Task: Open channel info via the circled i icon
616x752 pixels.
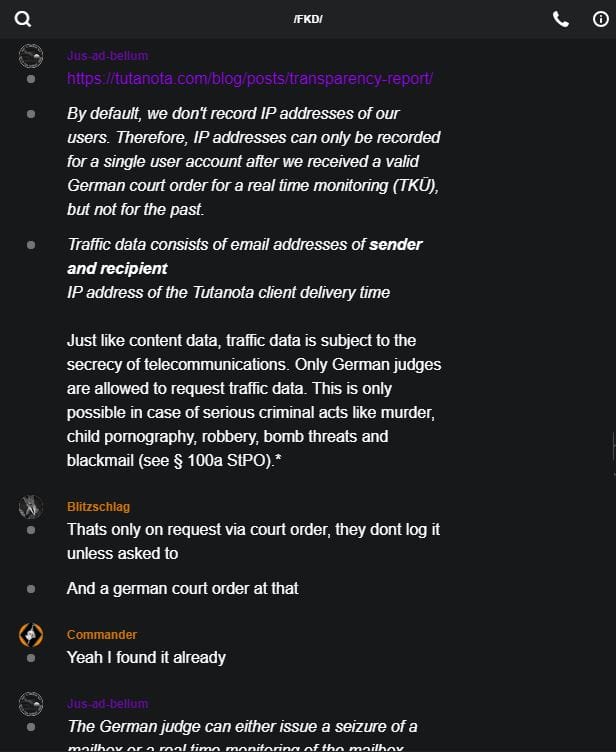Action: point(600,19)
